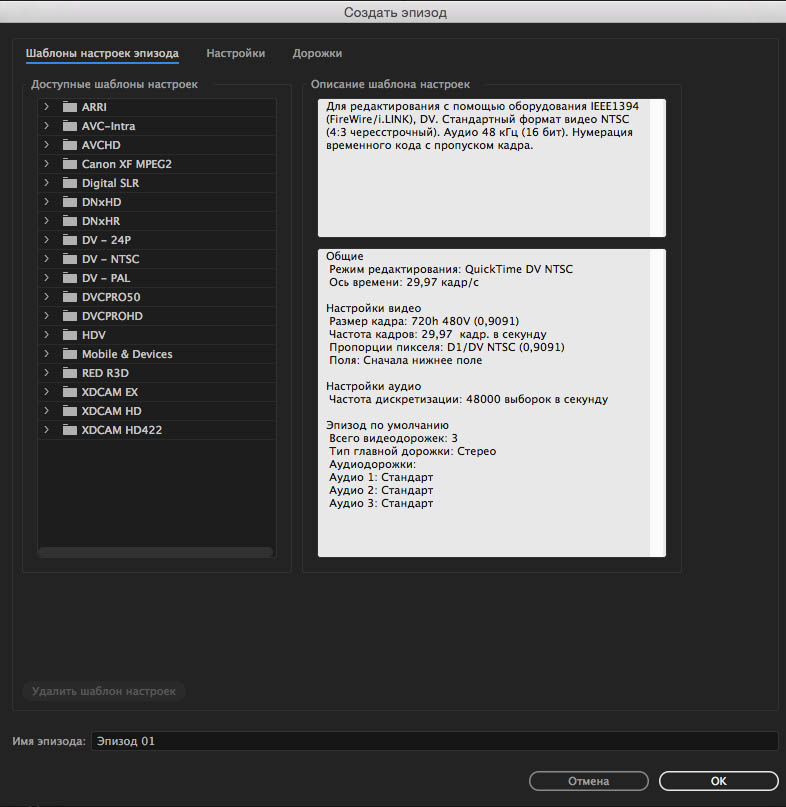This screenshot has width=786, height=807.
Task: Select the DVCPROHD preset folder label
Action: [x=112, y=316]
